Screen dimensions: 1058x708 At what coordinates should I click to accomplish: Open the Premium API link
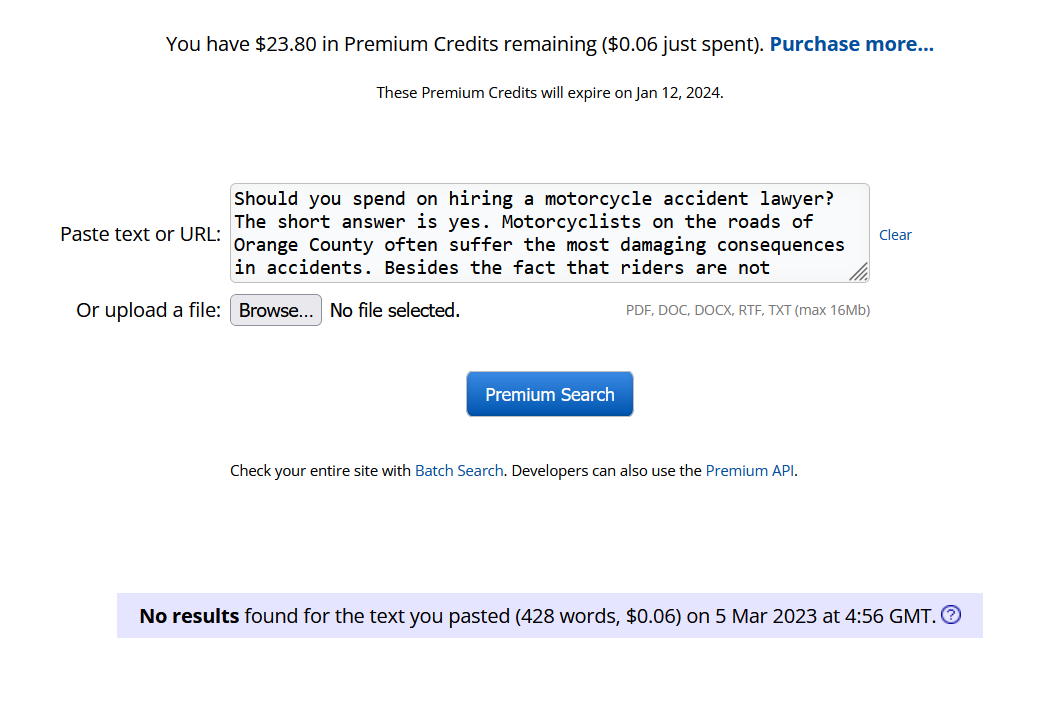750,470
